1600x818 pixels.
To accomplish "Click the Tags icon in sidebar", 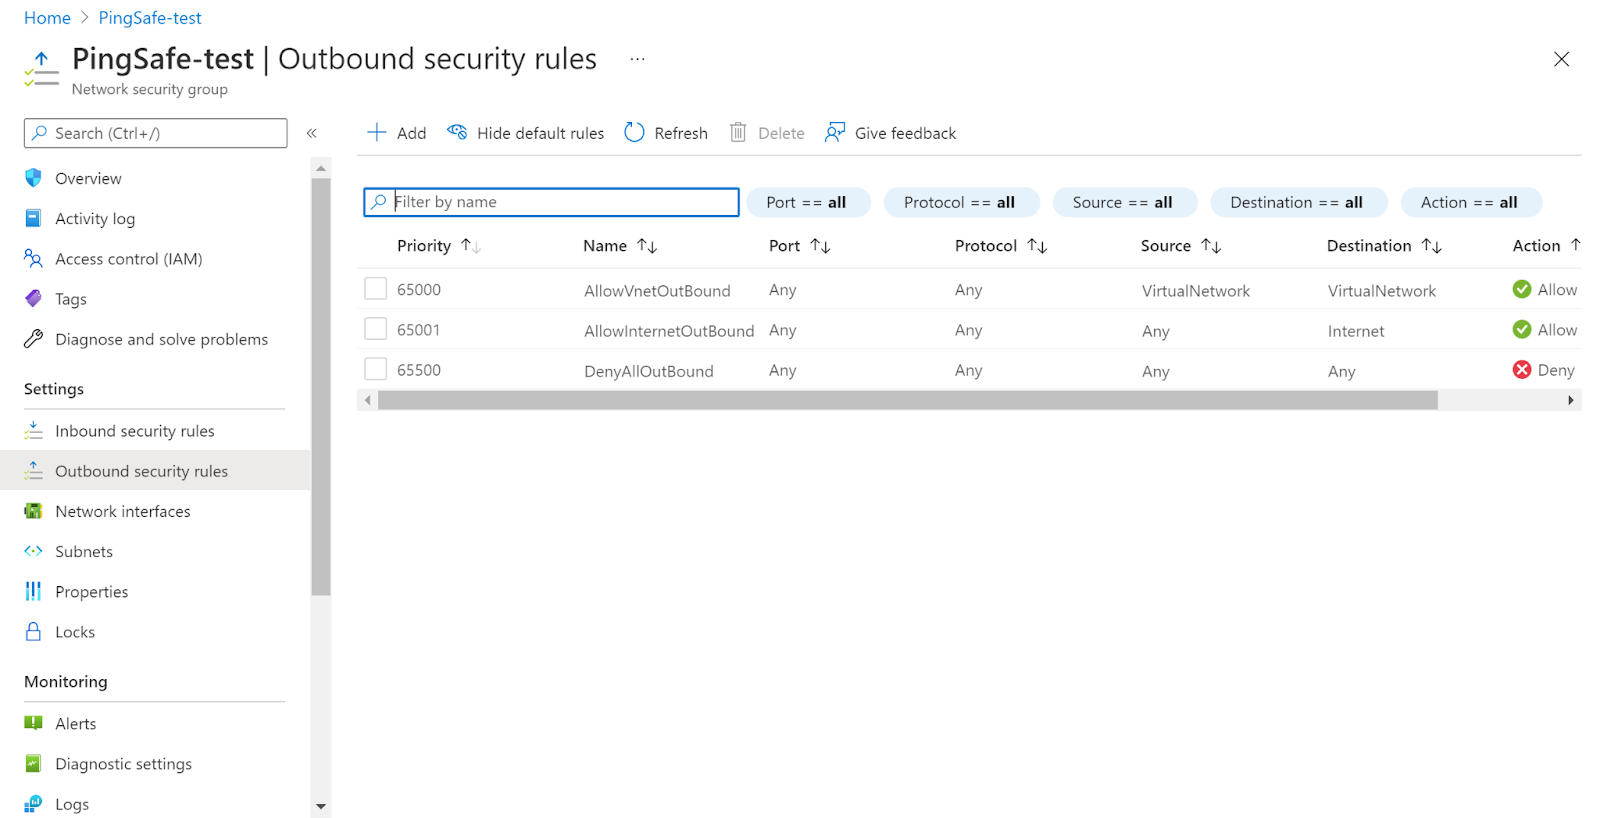I will coord(33,299).
